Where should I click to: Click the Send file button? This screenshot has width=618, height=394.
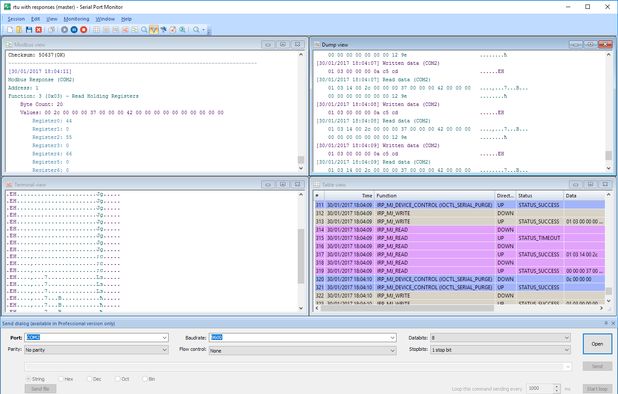pos(40,389)
